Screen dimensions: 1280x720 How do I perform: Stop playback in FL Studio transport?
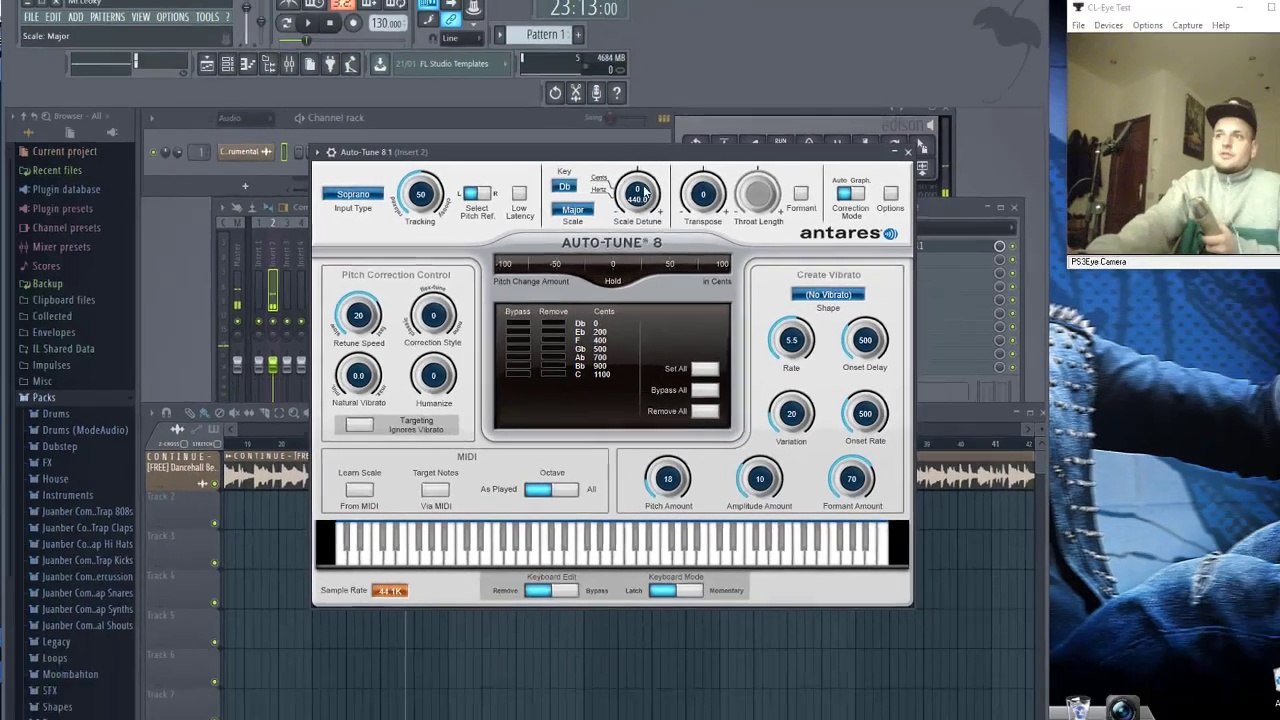[330, 23]
